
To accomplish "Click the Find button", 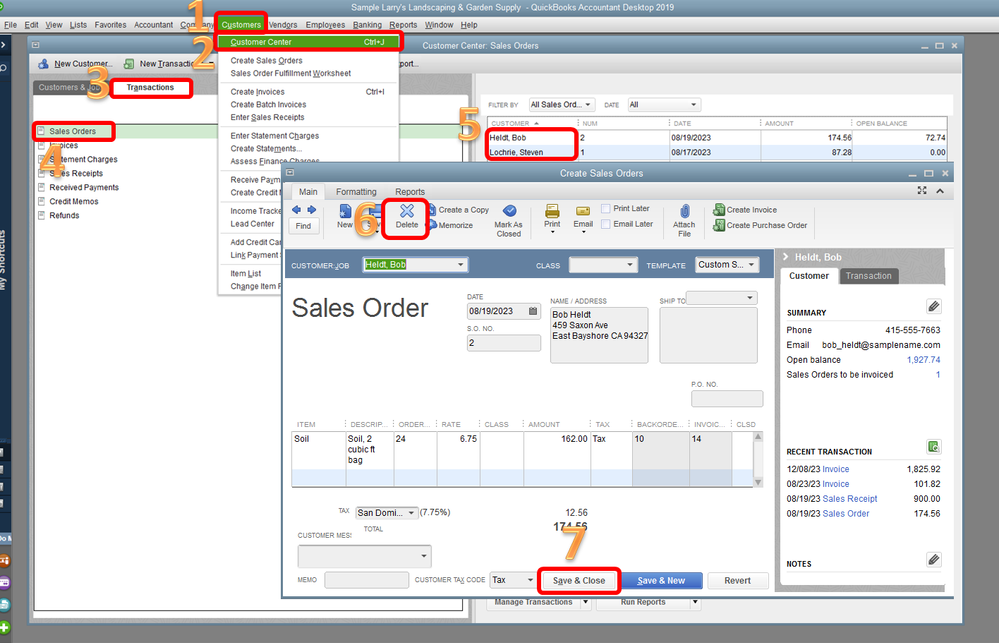I will pyautogui.click(x=303, y=226).
